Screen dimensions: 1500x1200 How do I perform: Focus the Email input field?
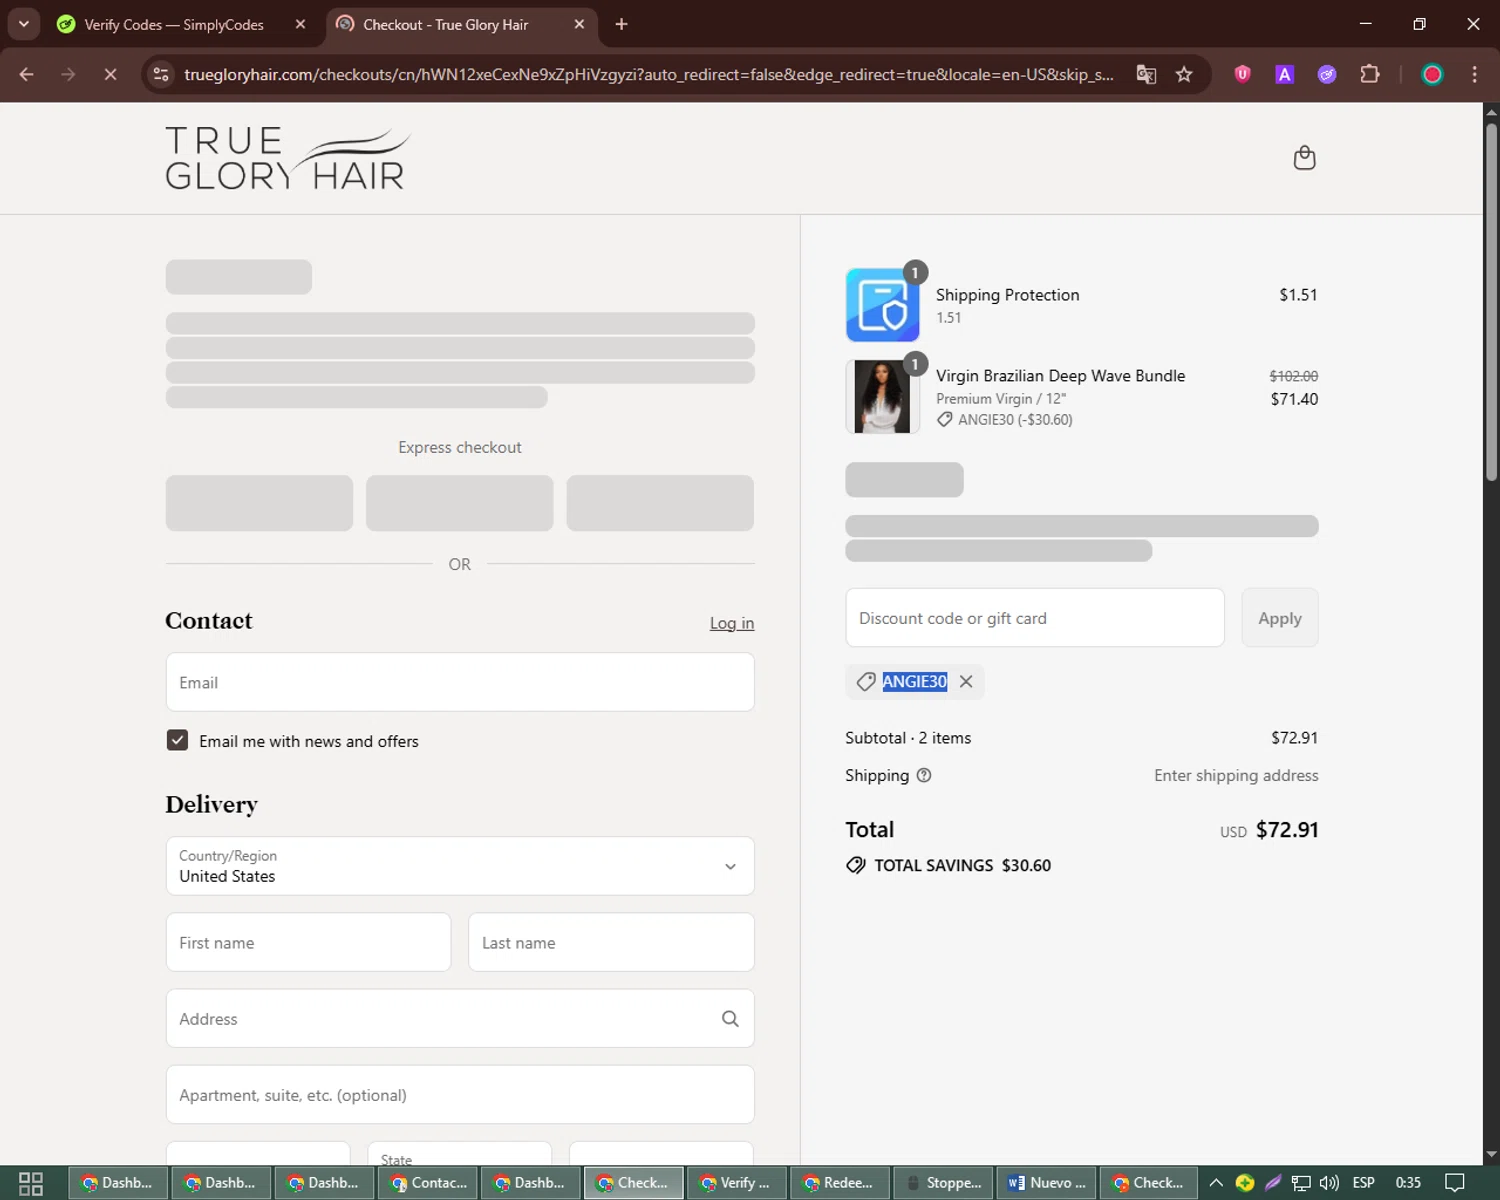460,682
